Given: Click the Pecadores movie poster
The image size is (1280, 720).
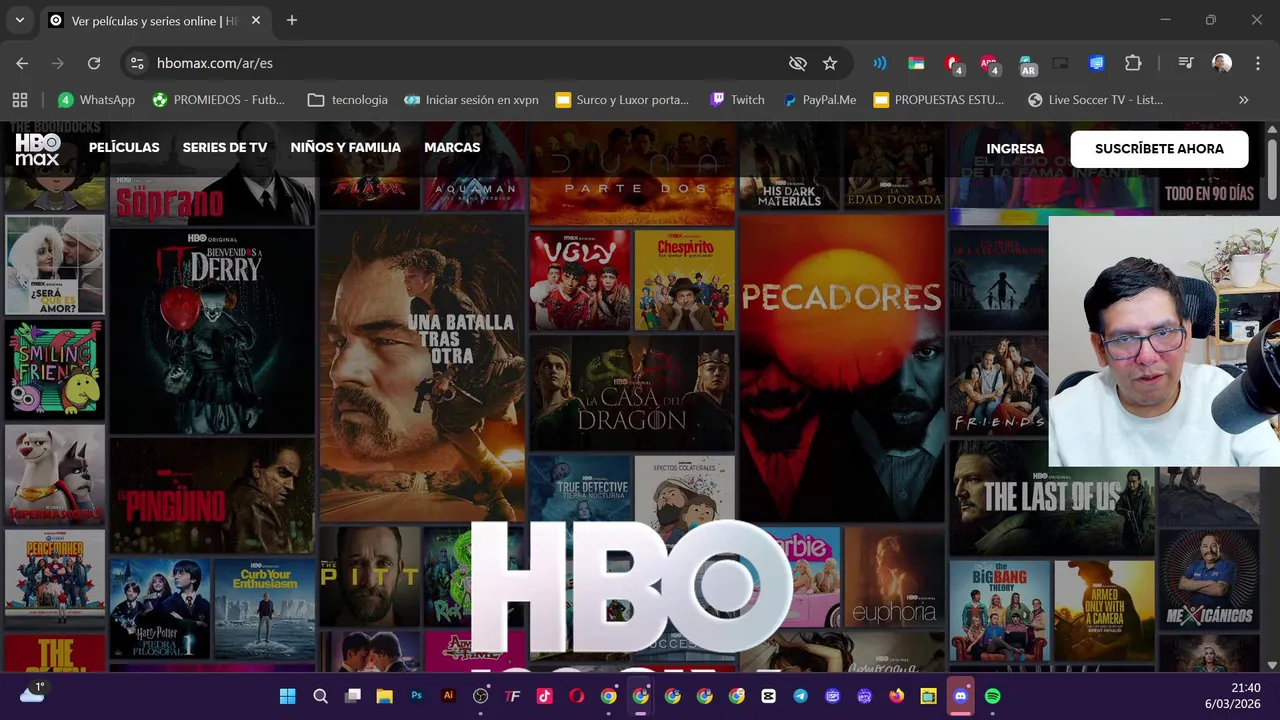Looking at the screenshot, I should point(842,368).
